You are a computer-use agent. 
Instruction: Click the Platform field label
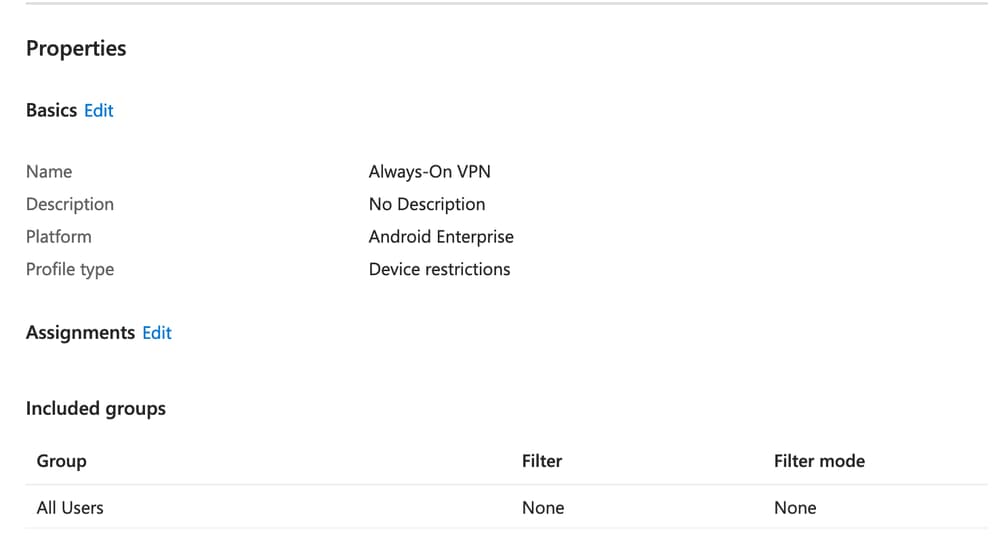(58, 237)
